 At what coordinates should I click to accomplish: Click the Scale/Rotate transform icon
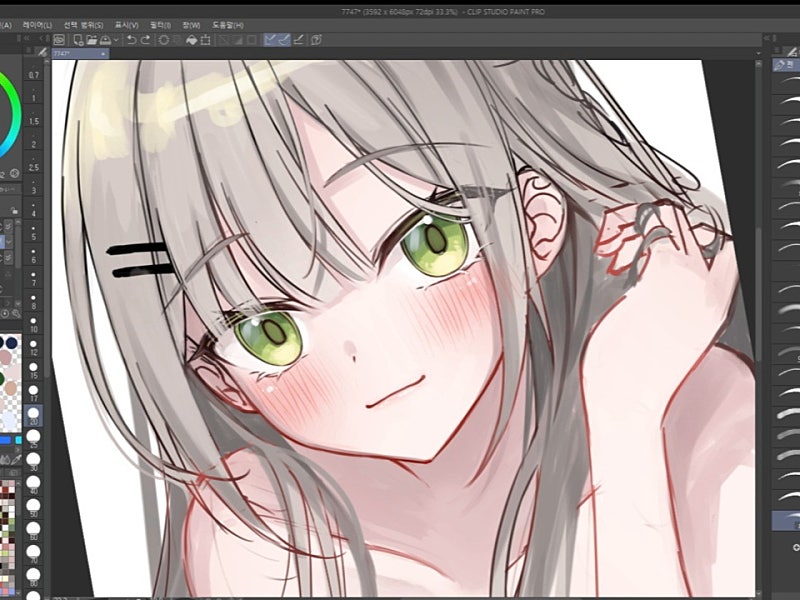pos(205,40)
